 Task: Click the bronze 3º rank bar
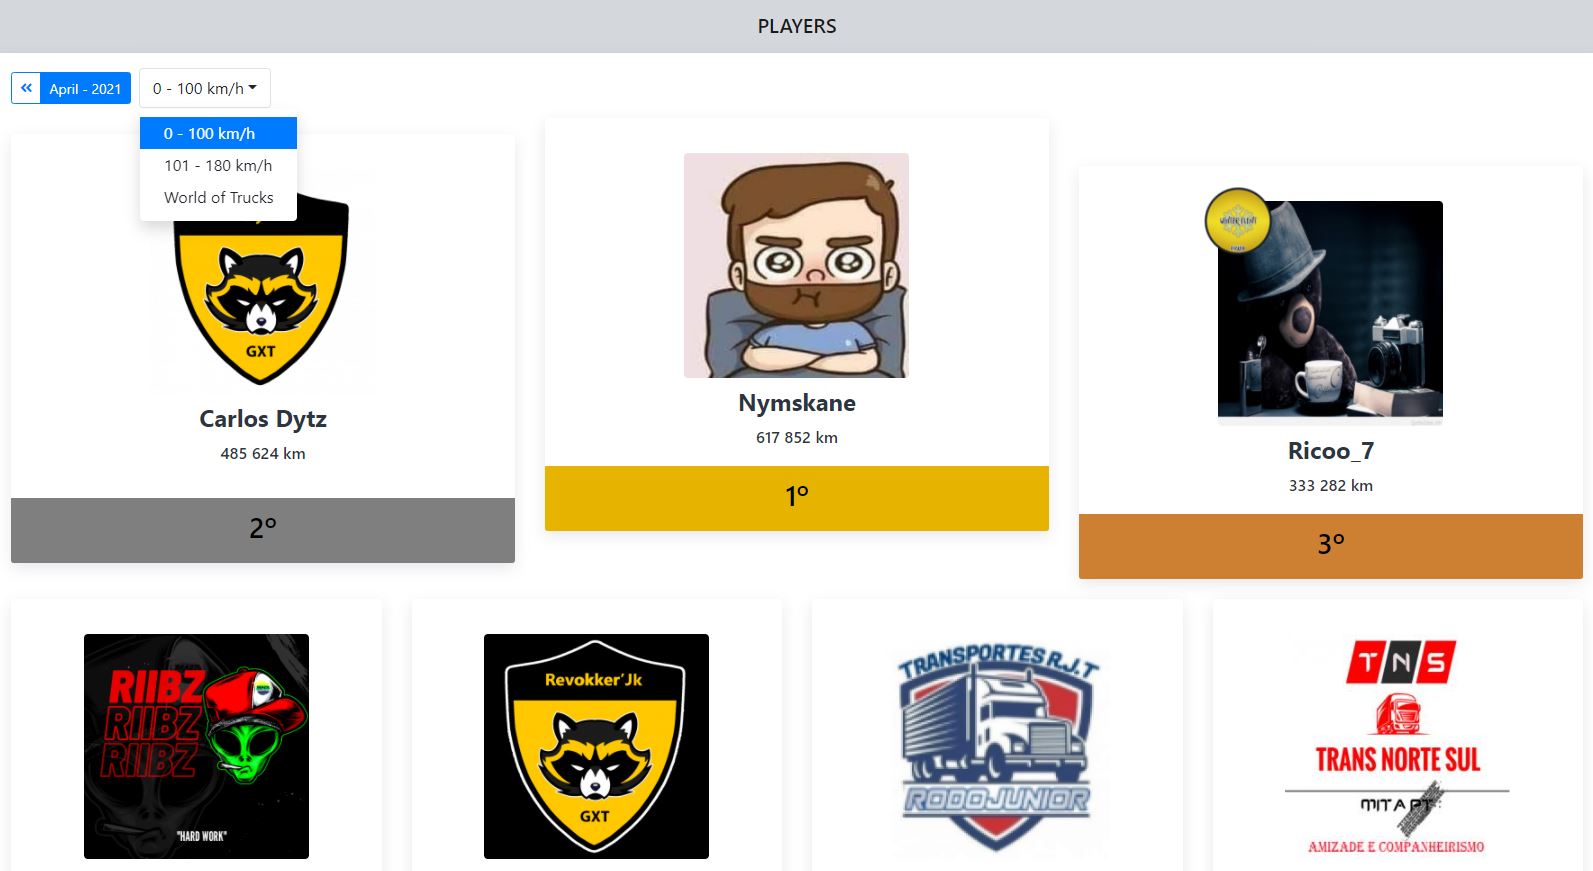pyautogui.click(x=1331, y=546)
